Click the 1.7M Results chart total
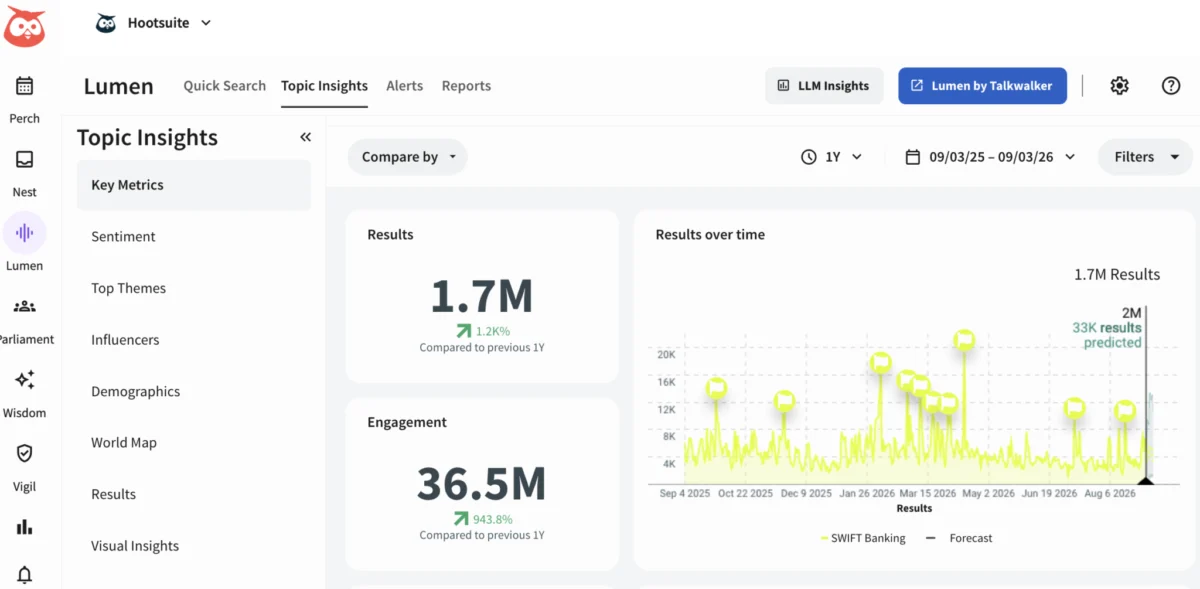1200x589 pixels. point(1117,274)
